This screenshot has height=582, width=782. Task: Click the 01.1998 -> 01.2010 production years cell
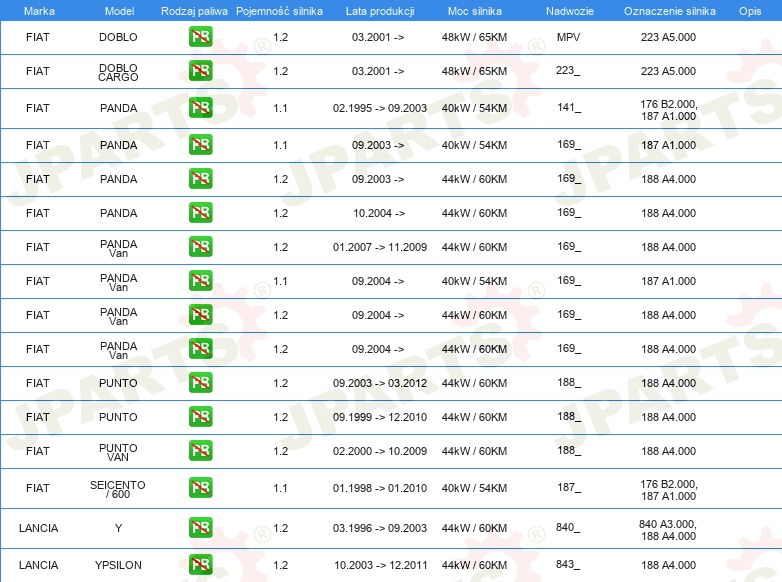[380, 488]
